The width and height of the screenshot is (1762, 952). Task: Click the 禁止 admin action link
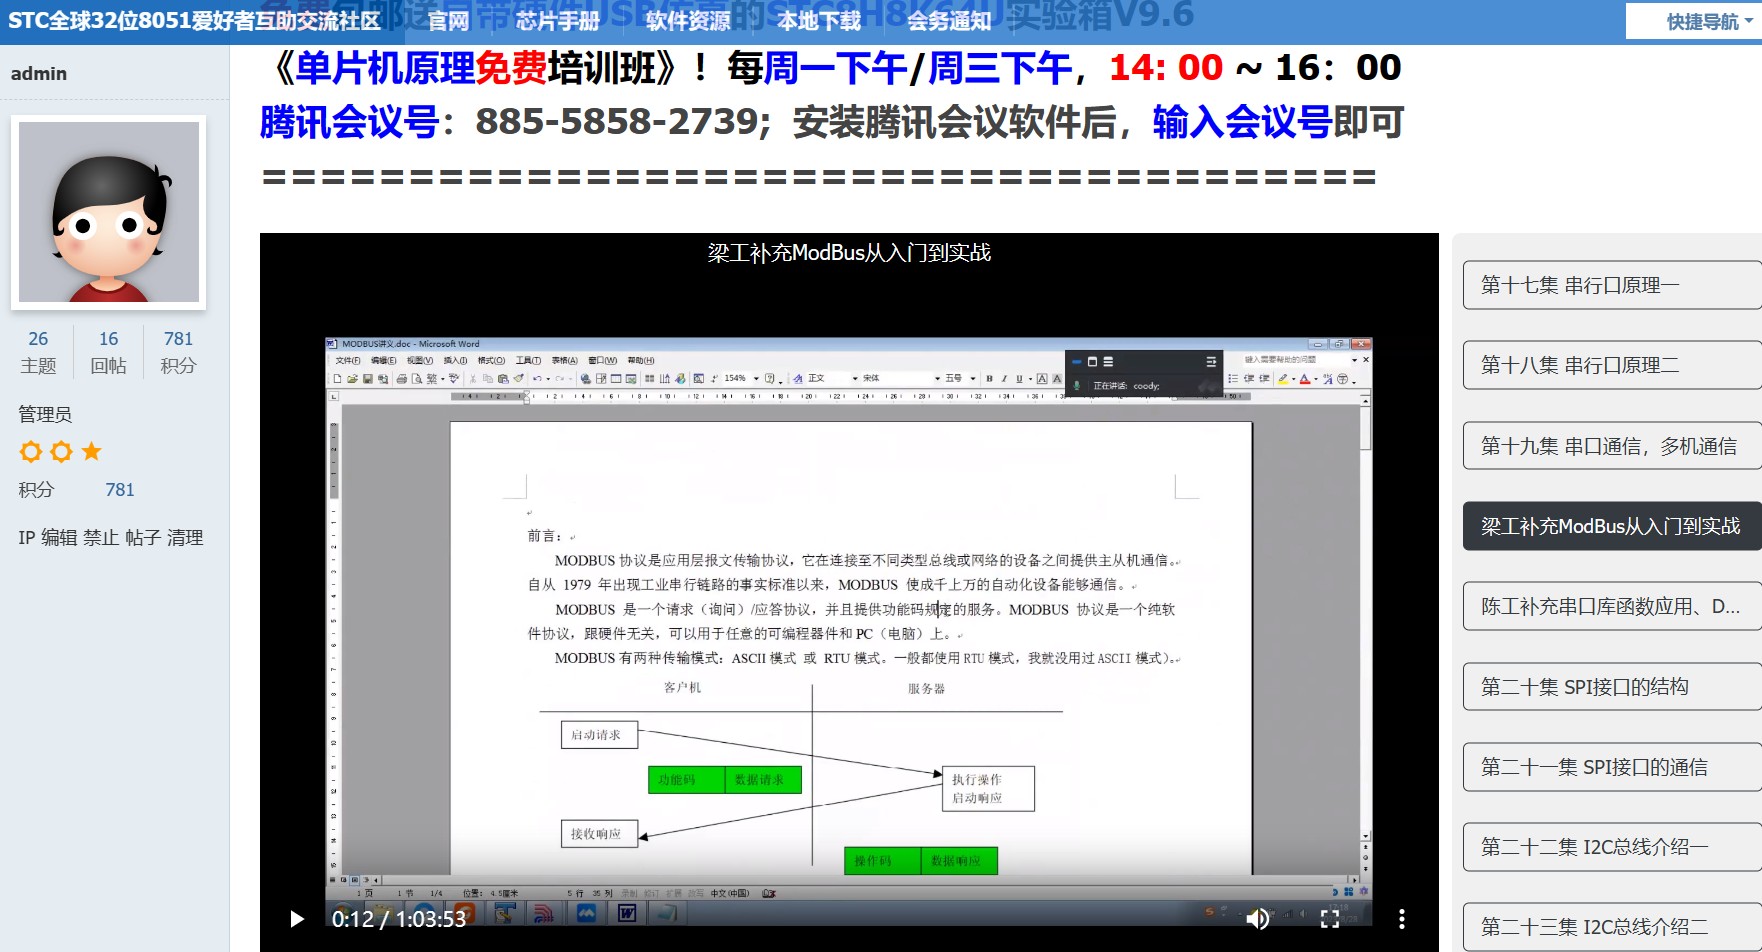coord(101,538)
